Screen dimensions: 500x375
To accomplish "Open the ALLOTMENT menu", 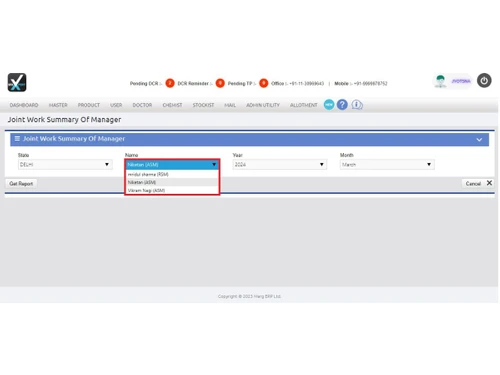I will point(304,105).
